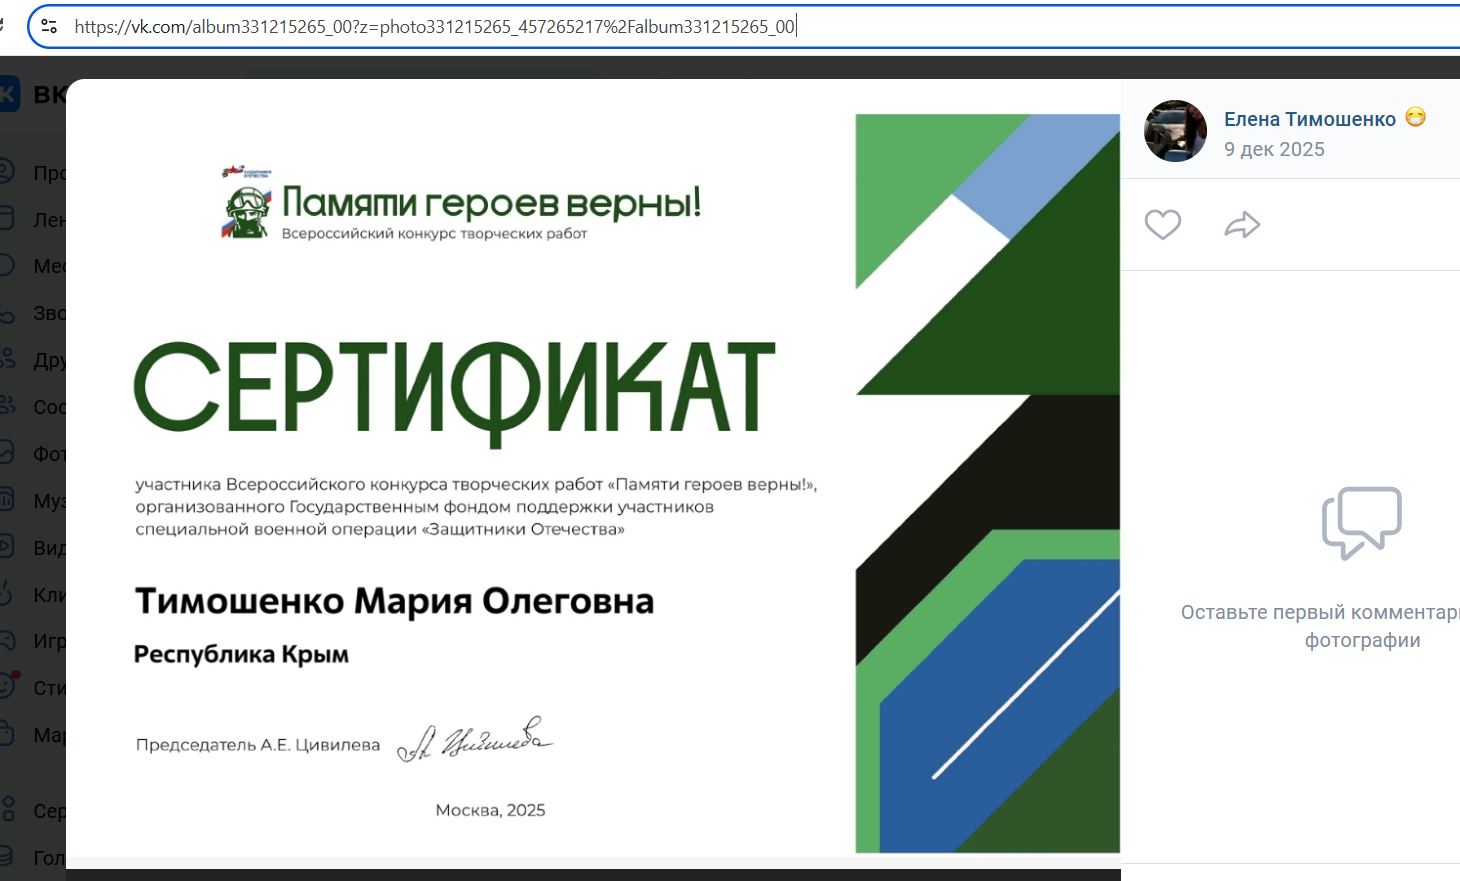
Task: Click the large СЕРТИФИКАТ heading in photo
Action: point(455,393)
